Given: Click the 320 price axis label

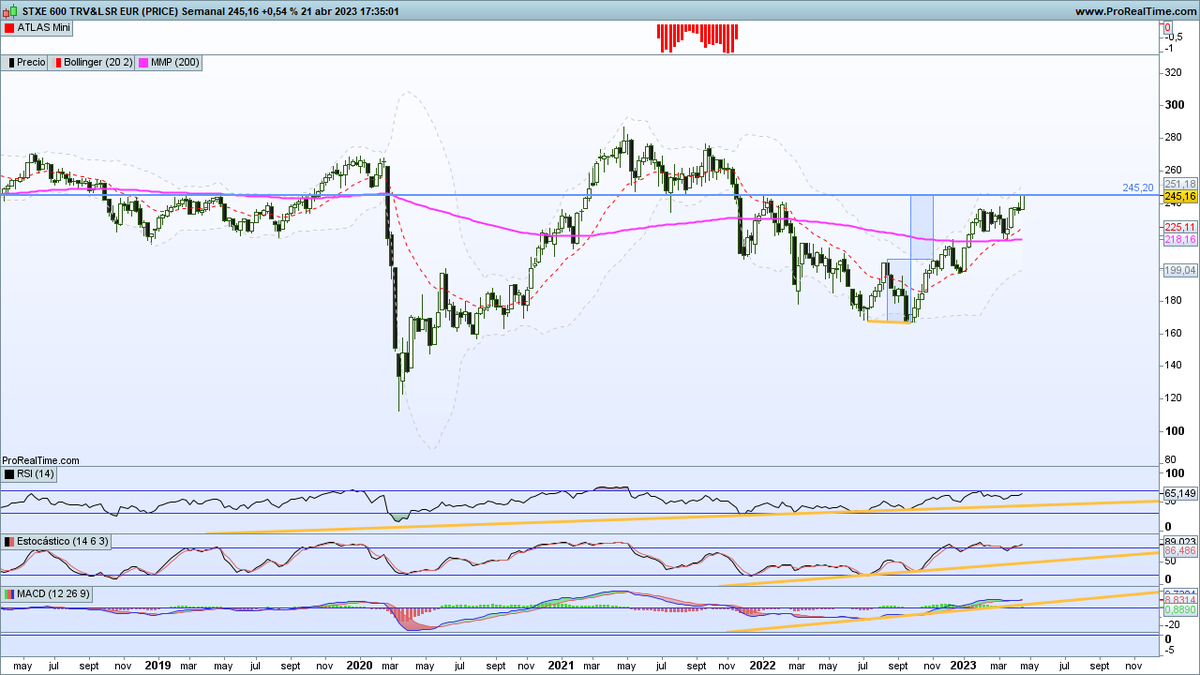Looking at the screenshot, I should tap(1173, 73).
